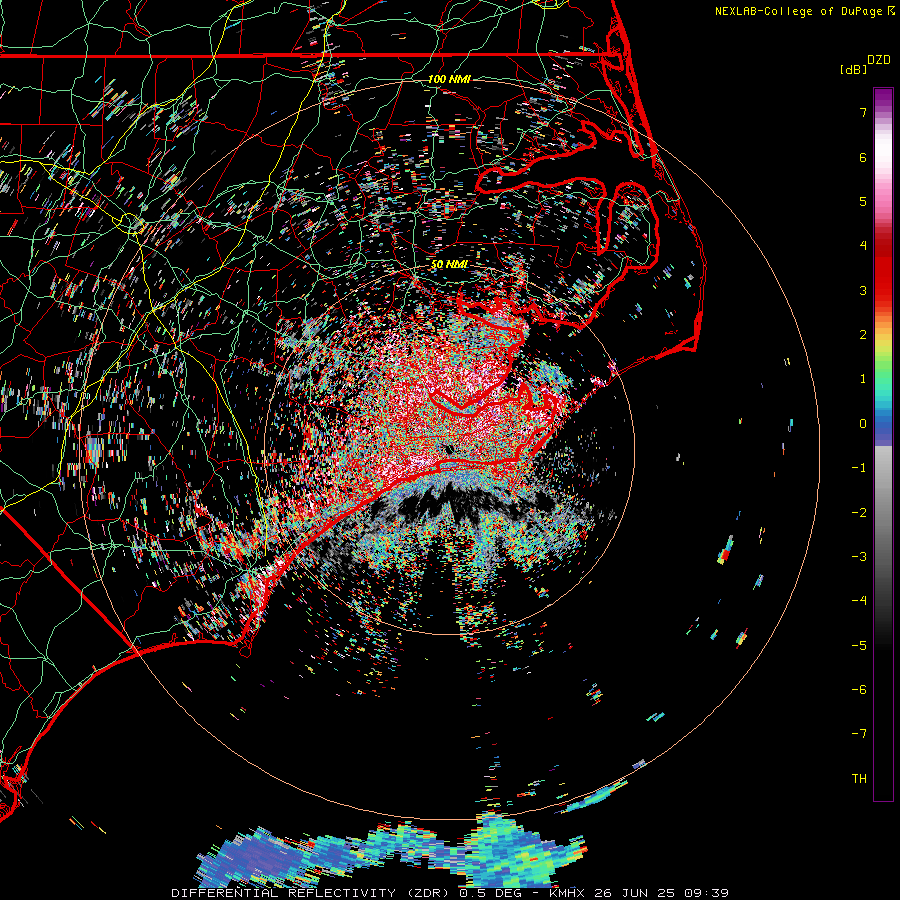Click the "NEXLAB-College of DuPage" credit text
900x900 pixels.
(x=798, y=11)
